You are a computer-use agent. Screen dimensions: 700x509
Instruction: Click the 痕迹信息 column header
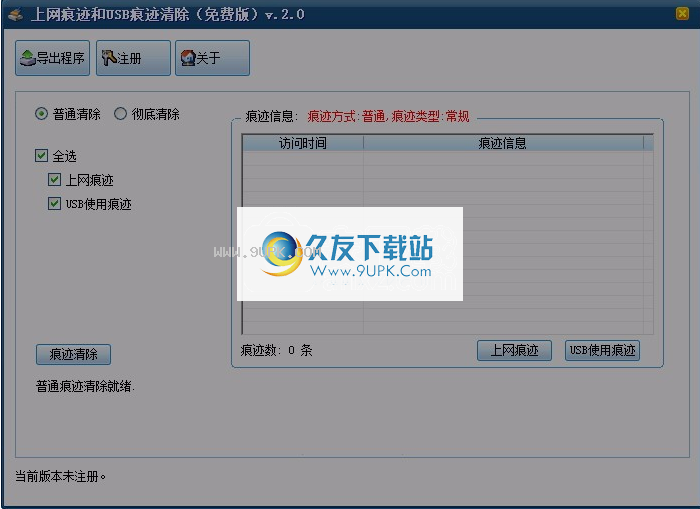[503, 143]
